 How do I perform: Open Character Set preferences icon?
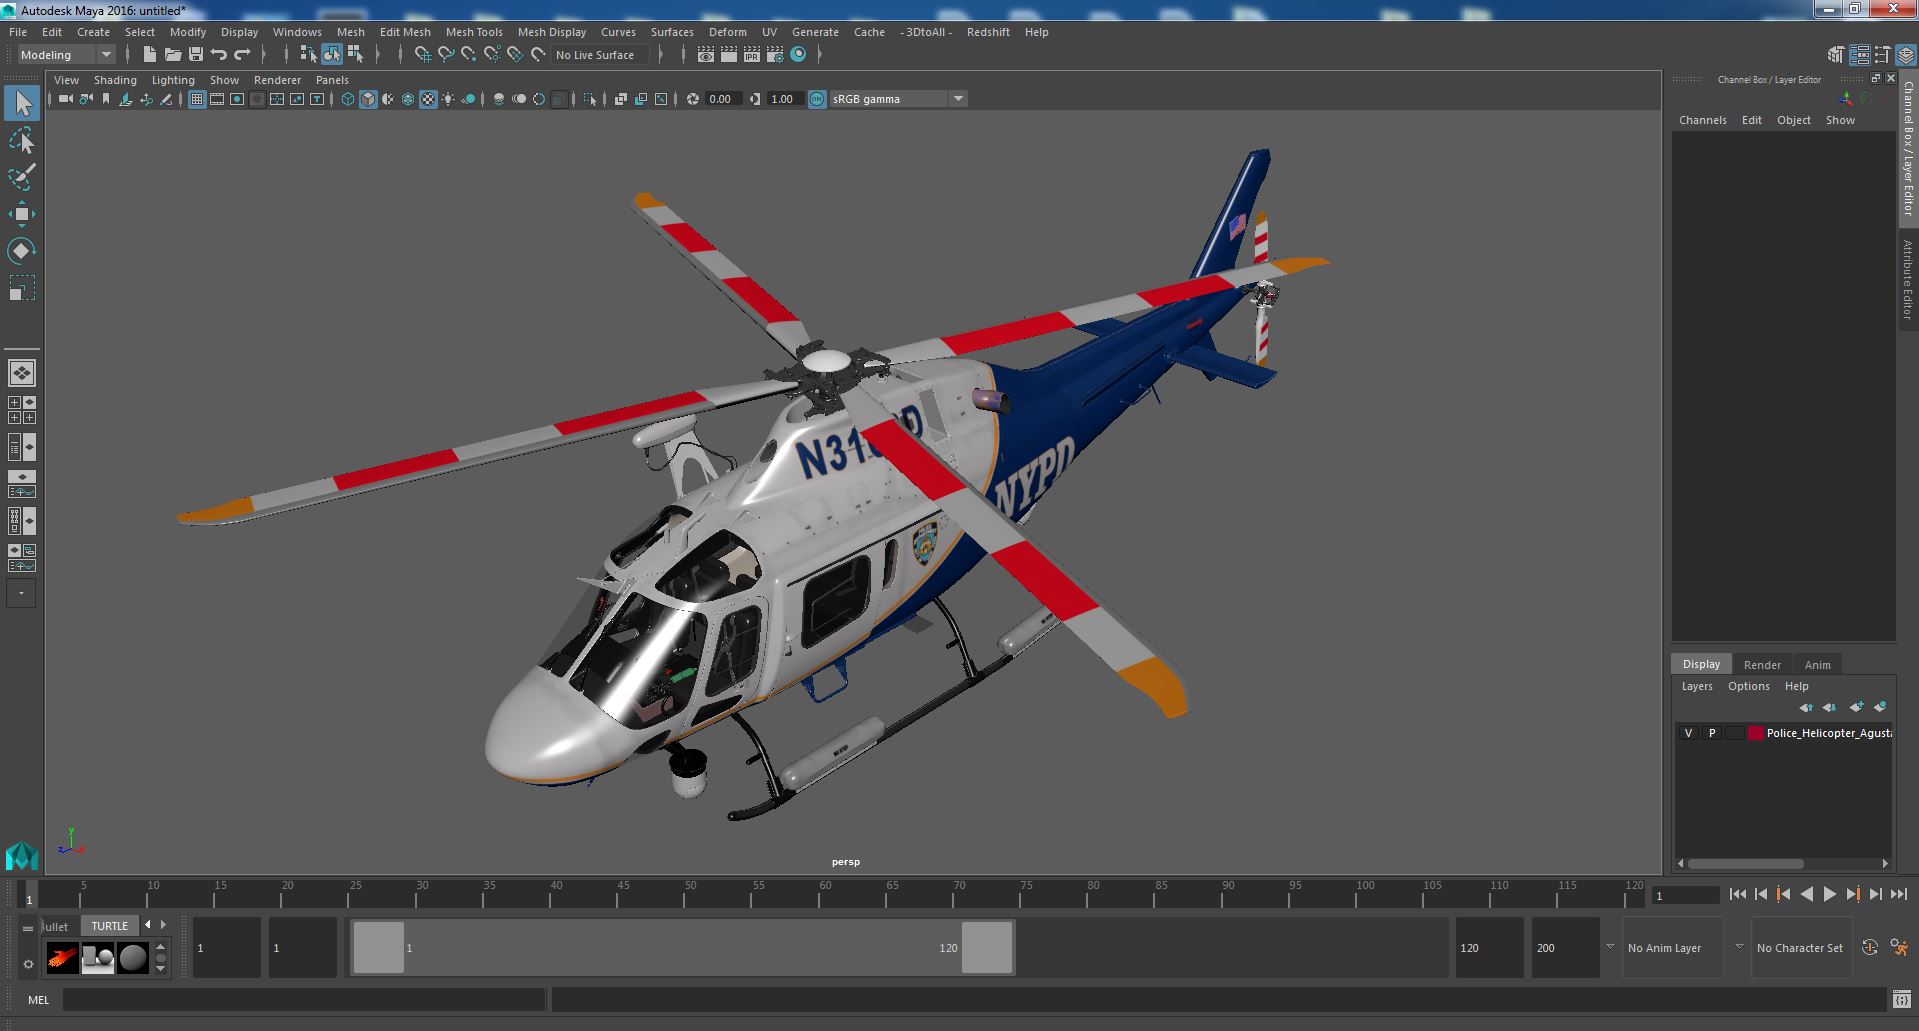point(1899,947)
